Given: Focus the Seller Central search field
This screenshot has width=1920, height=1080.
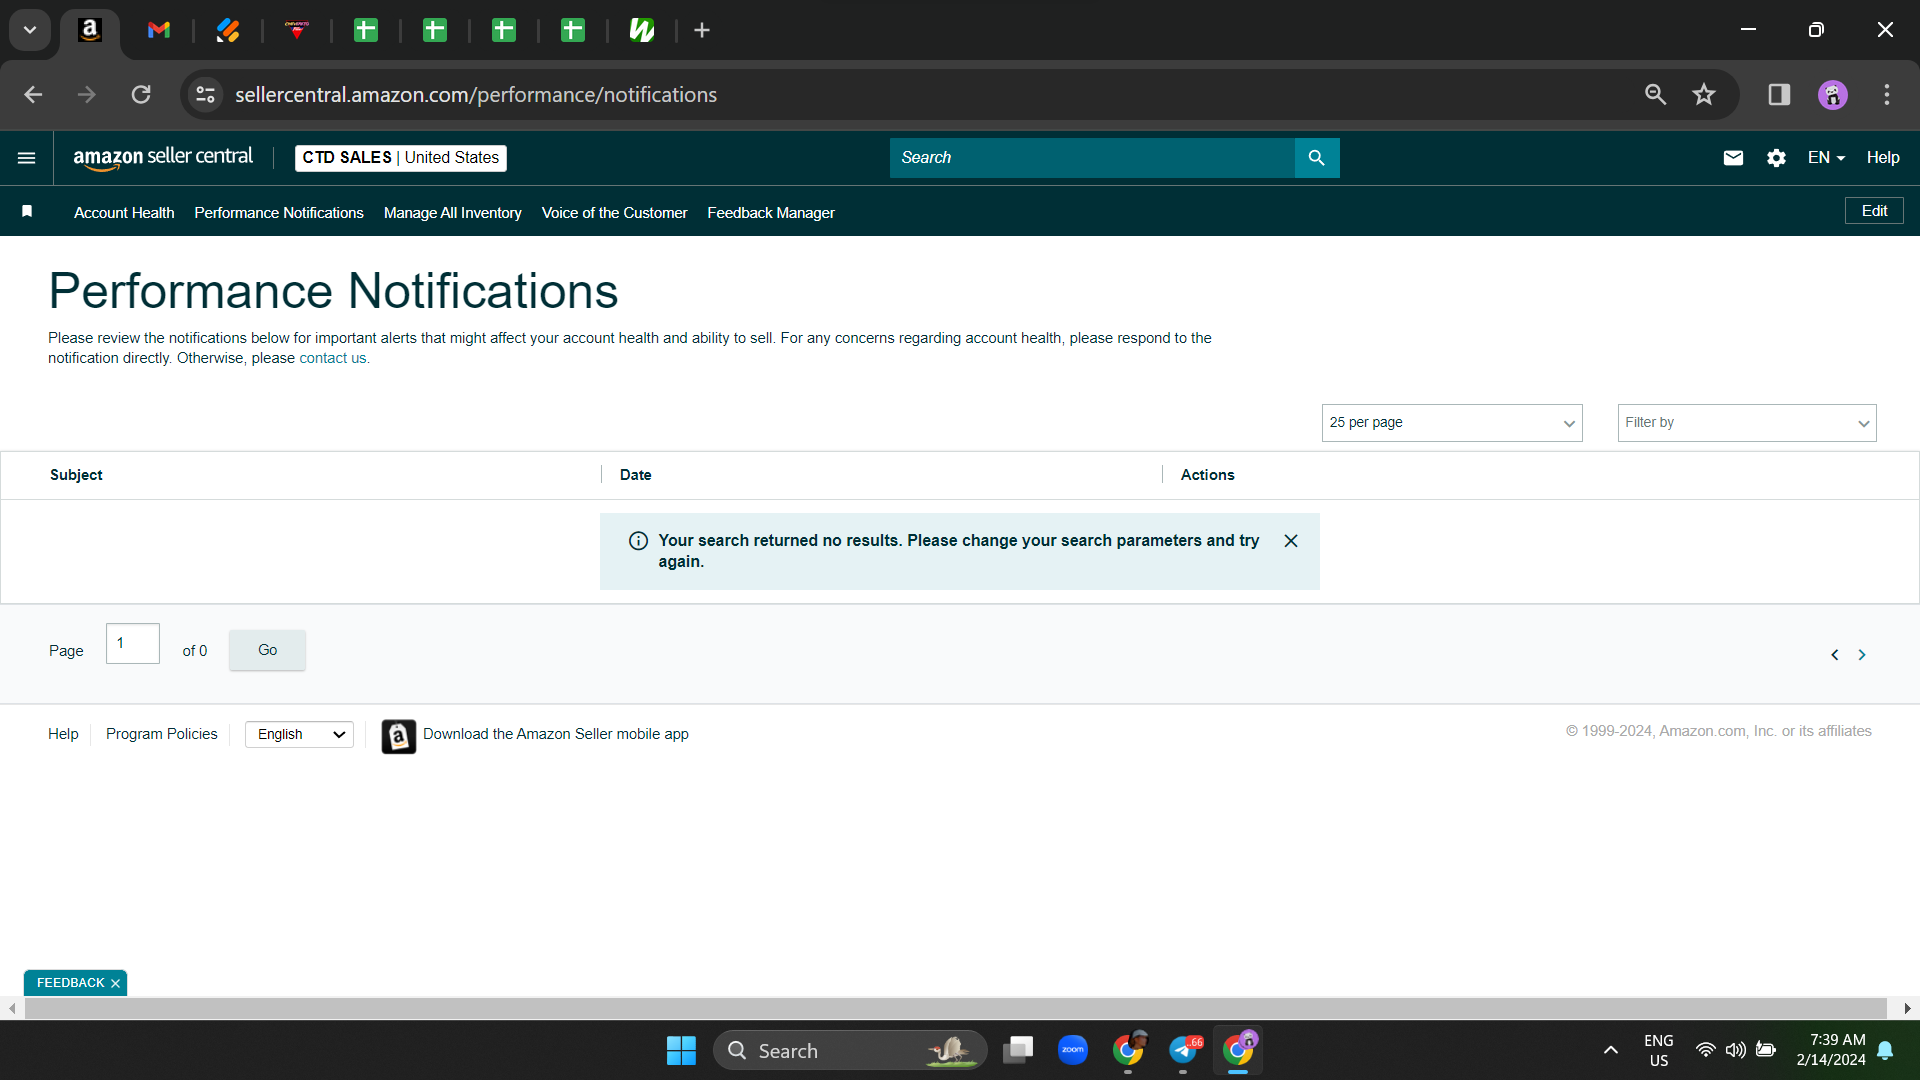Looking at the screenshot, I should coord(1092,158).
